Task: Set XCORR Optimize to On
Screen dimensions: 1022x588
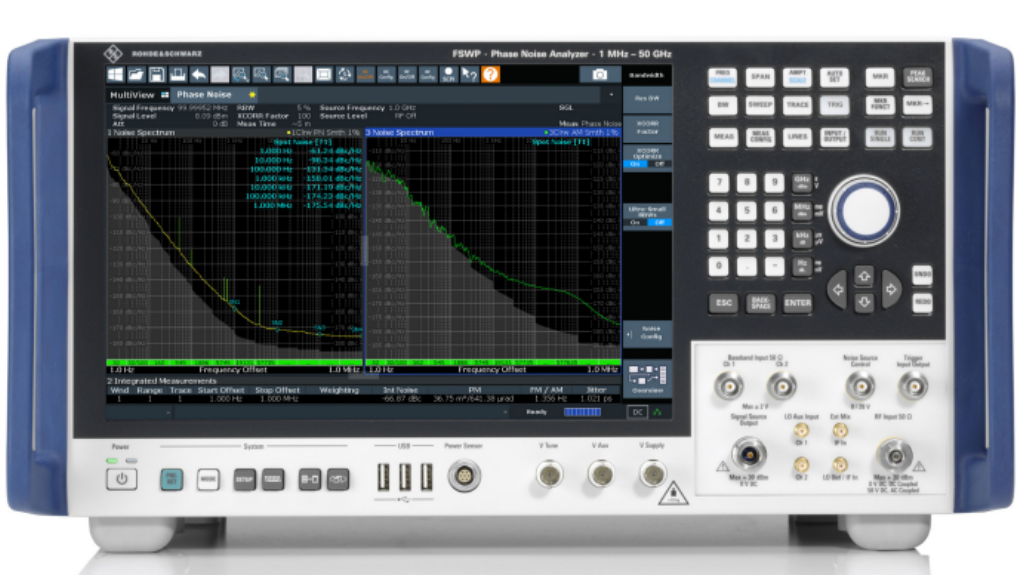Action: 635,164
